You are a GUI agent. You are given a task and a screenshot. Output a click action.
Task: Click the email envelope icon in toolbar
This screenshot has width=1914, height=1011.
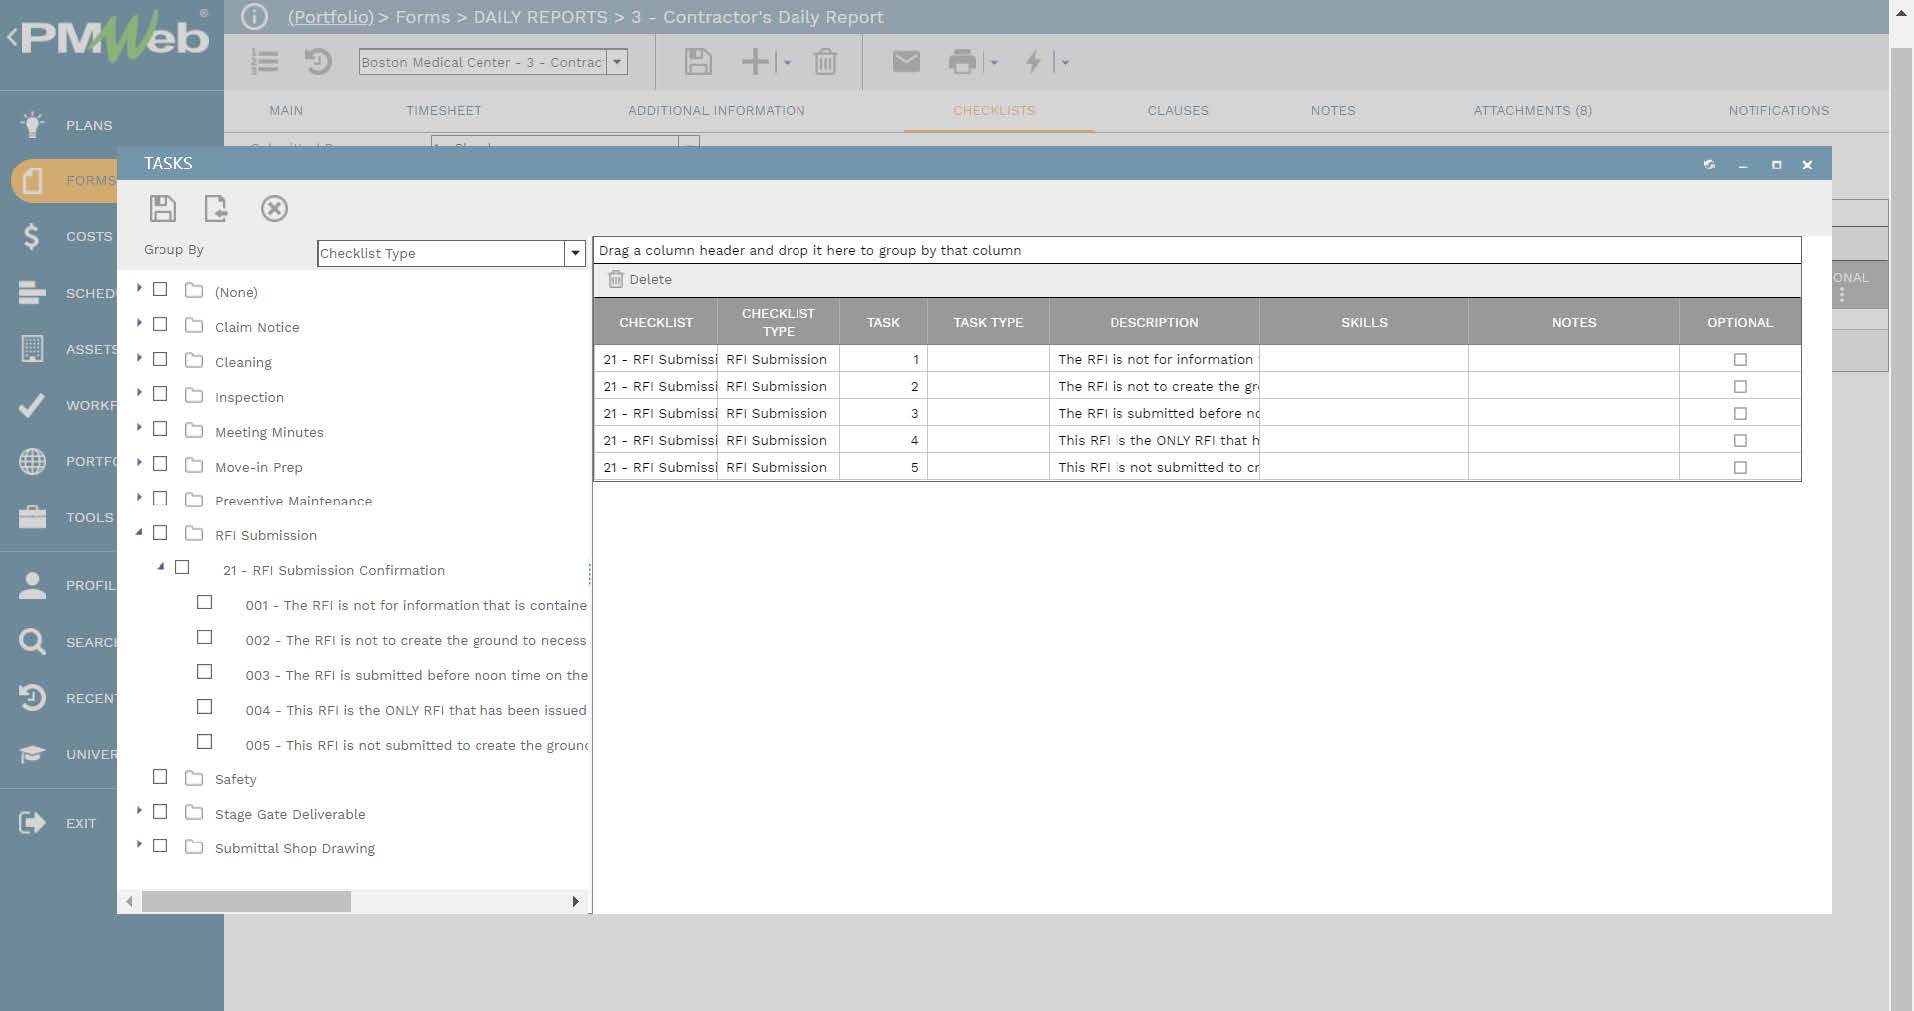pos(905,62)
